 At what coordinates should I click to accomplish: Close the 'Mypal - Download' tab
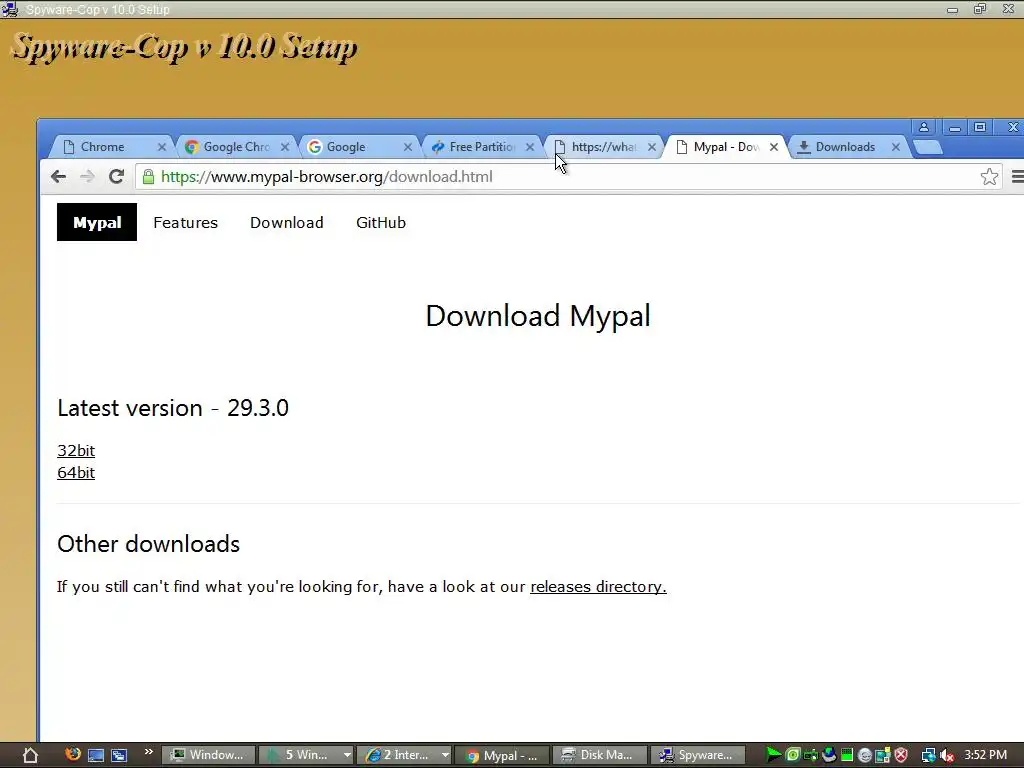774,147
